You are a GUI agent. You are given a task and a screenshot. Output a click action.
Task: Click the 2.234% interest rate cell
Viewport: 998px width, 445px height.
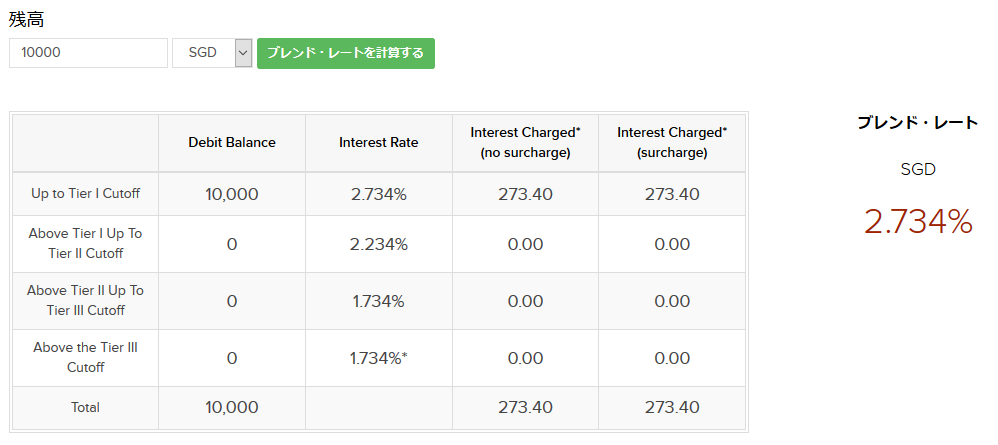click(x=379, y=244)
